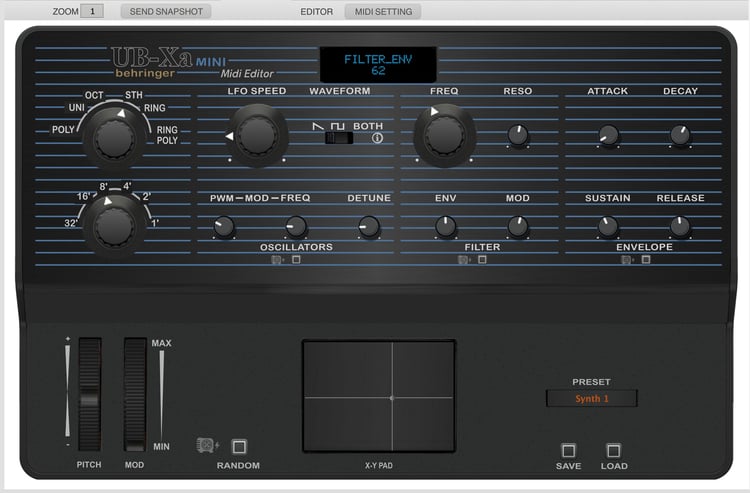Select the 32' footage label
The width and height of the screenshot is (750, 493).
pyautogui.click(x=71, y=223)
